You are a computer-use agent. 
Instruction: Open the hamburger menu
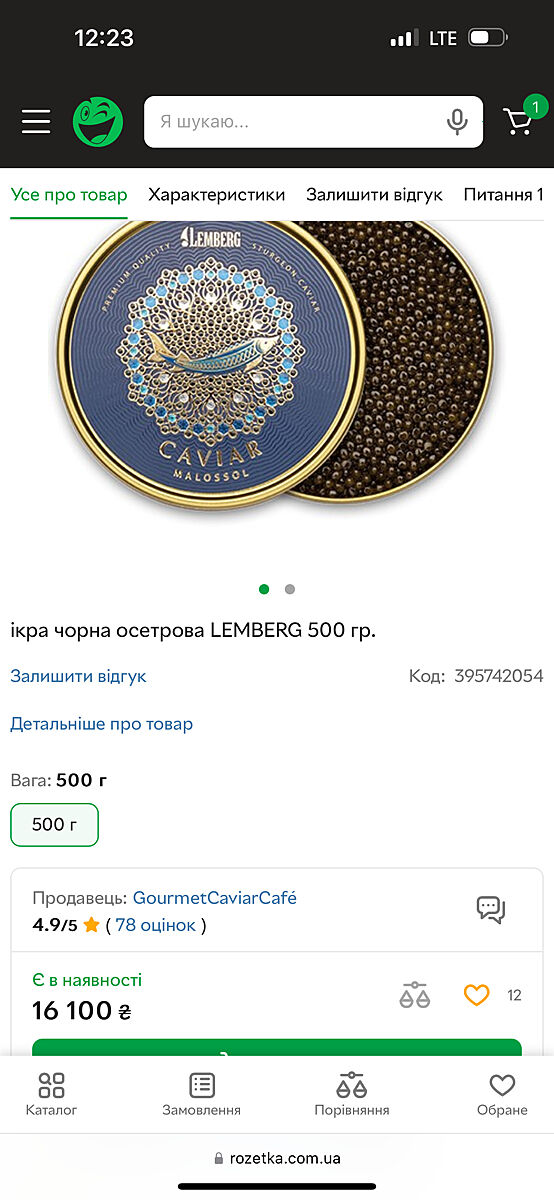point(36,122)
